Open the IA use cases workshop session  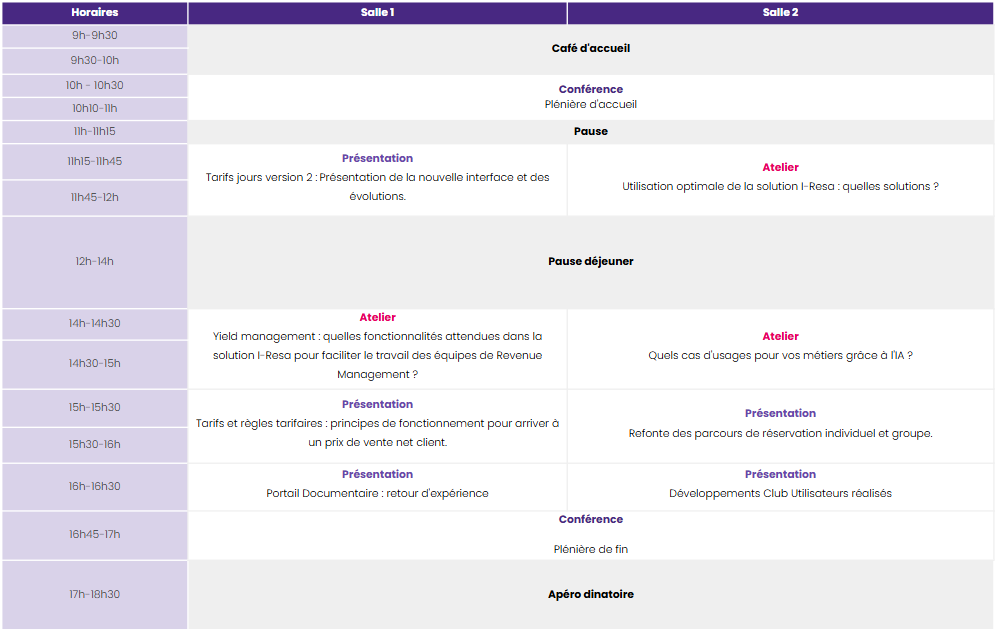point(780,355)
